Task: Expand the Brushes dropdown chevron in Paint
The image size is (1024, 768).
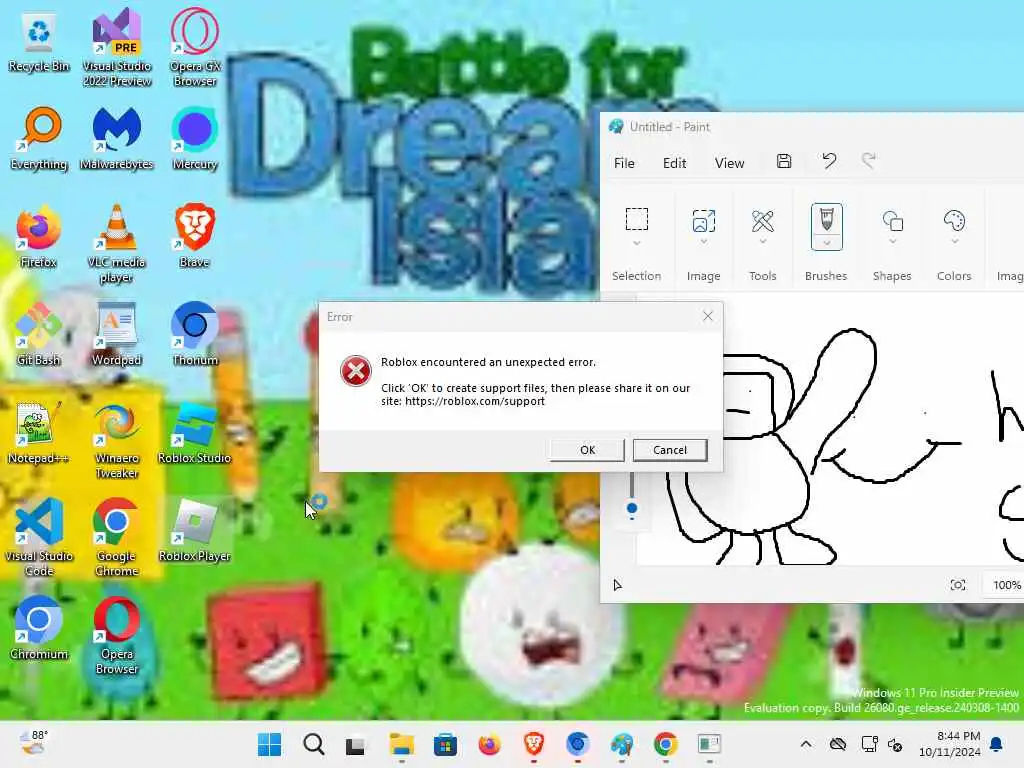Action: 826,243
